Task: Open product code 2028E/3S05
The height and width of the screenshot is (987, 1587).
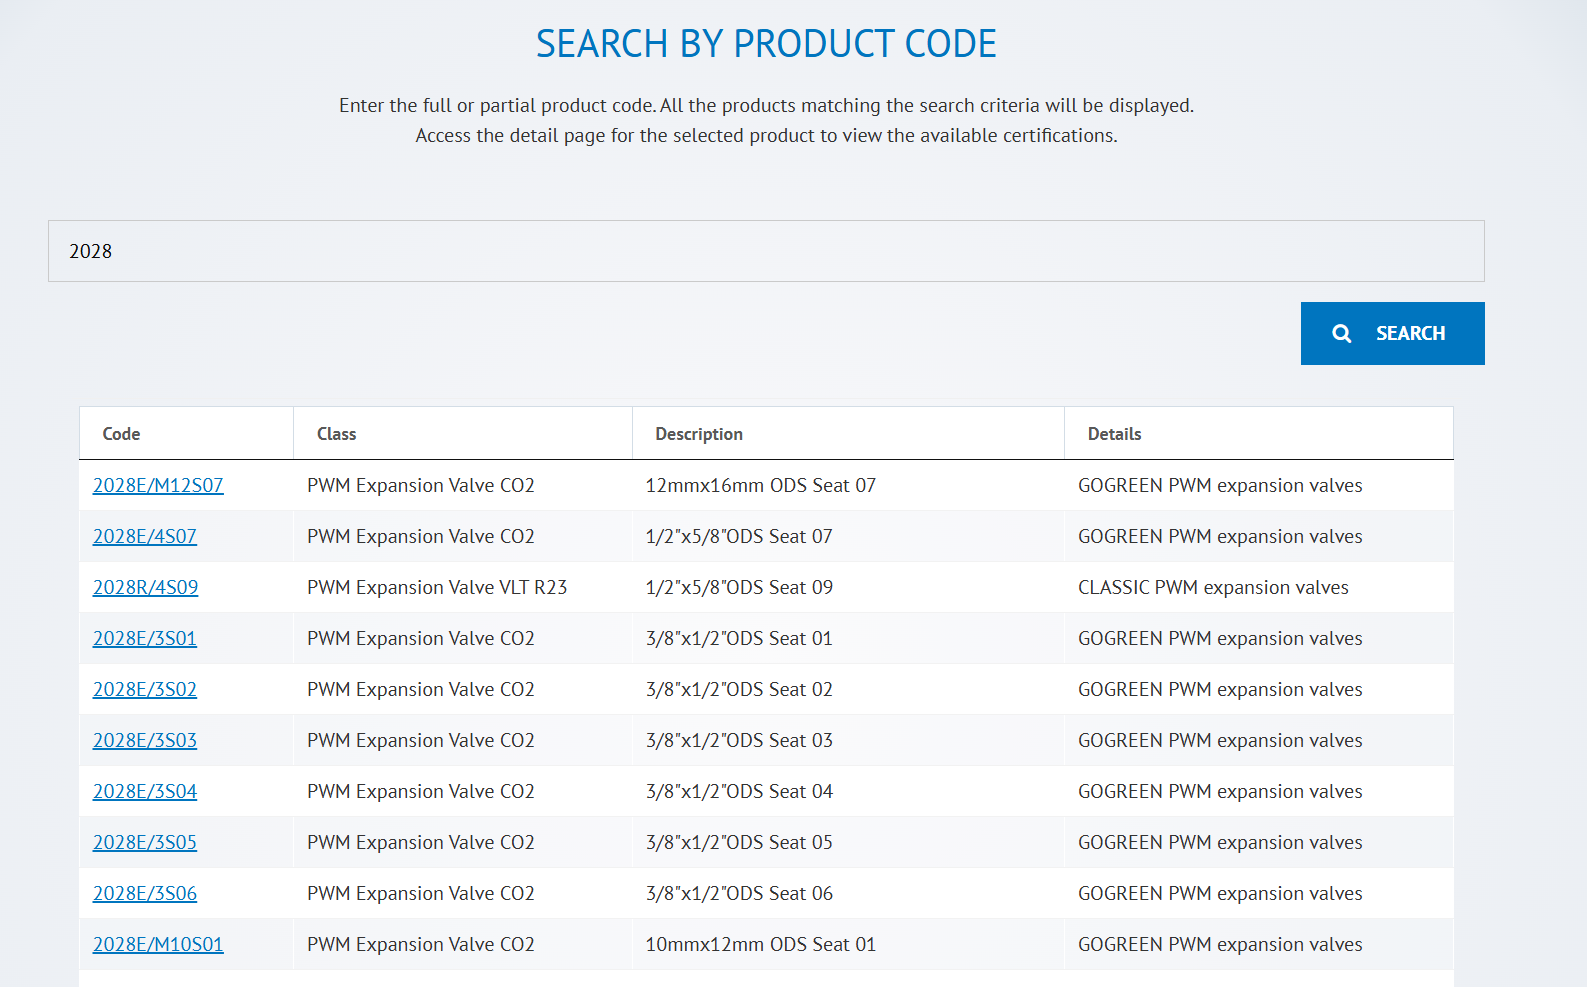Action: coord(145,842)
